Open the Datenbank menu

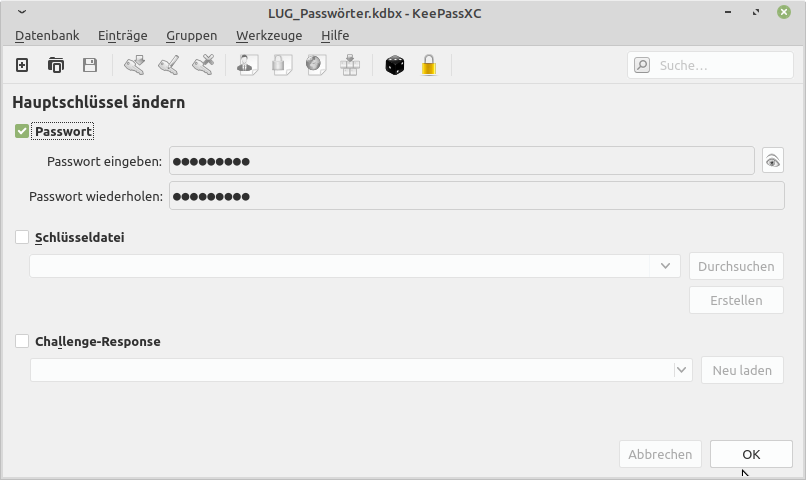[47, 35]
